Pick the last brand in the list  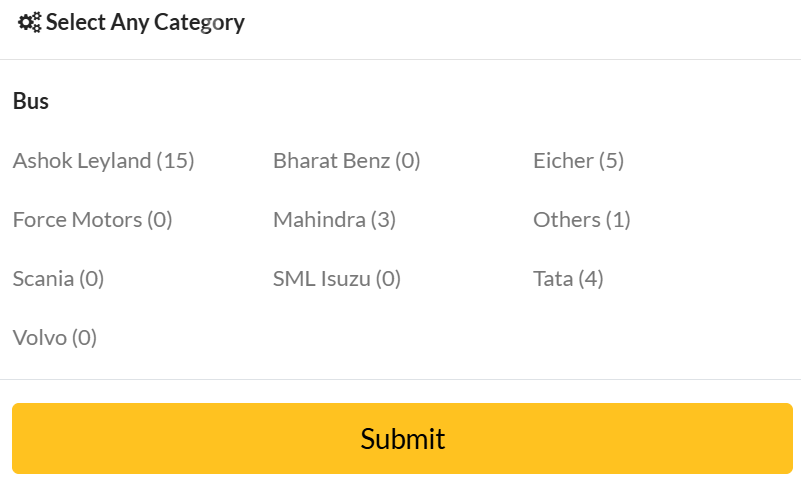(55, 338)
